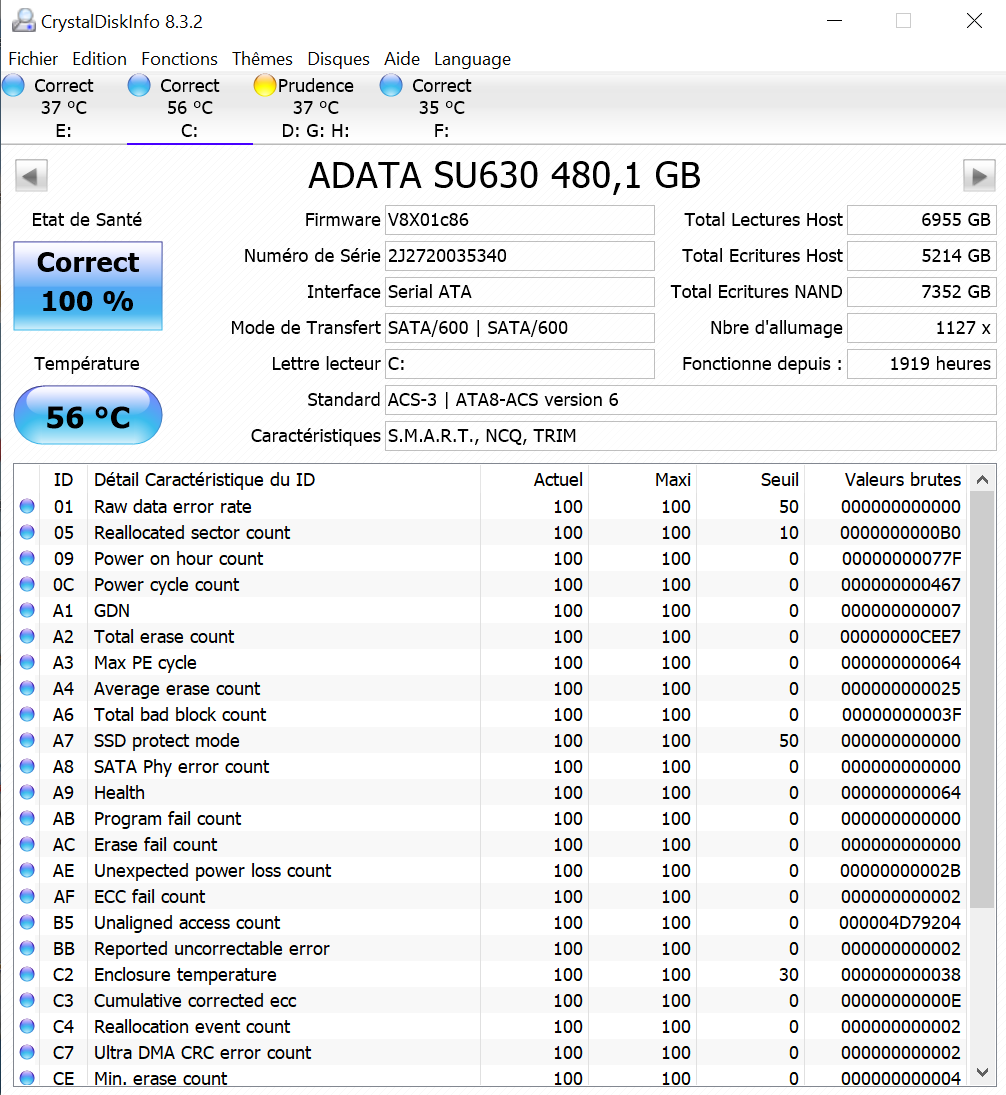The height and width of the screenshot is (1095, 1006).
Task: Go to previous disk with left arrow
Action: 31,177
